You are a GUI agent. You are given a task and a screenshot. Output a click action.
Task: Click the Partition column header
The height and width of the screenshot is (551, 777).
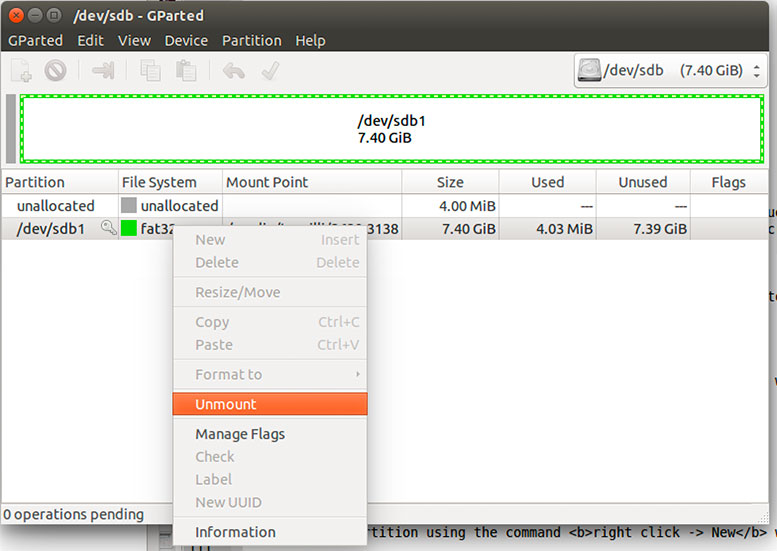[60, 182]
